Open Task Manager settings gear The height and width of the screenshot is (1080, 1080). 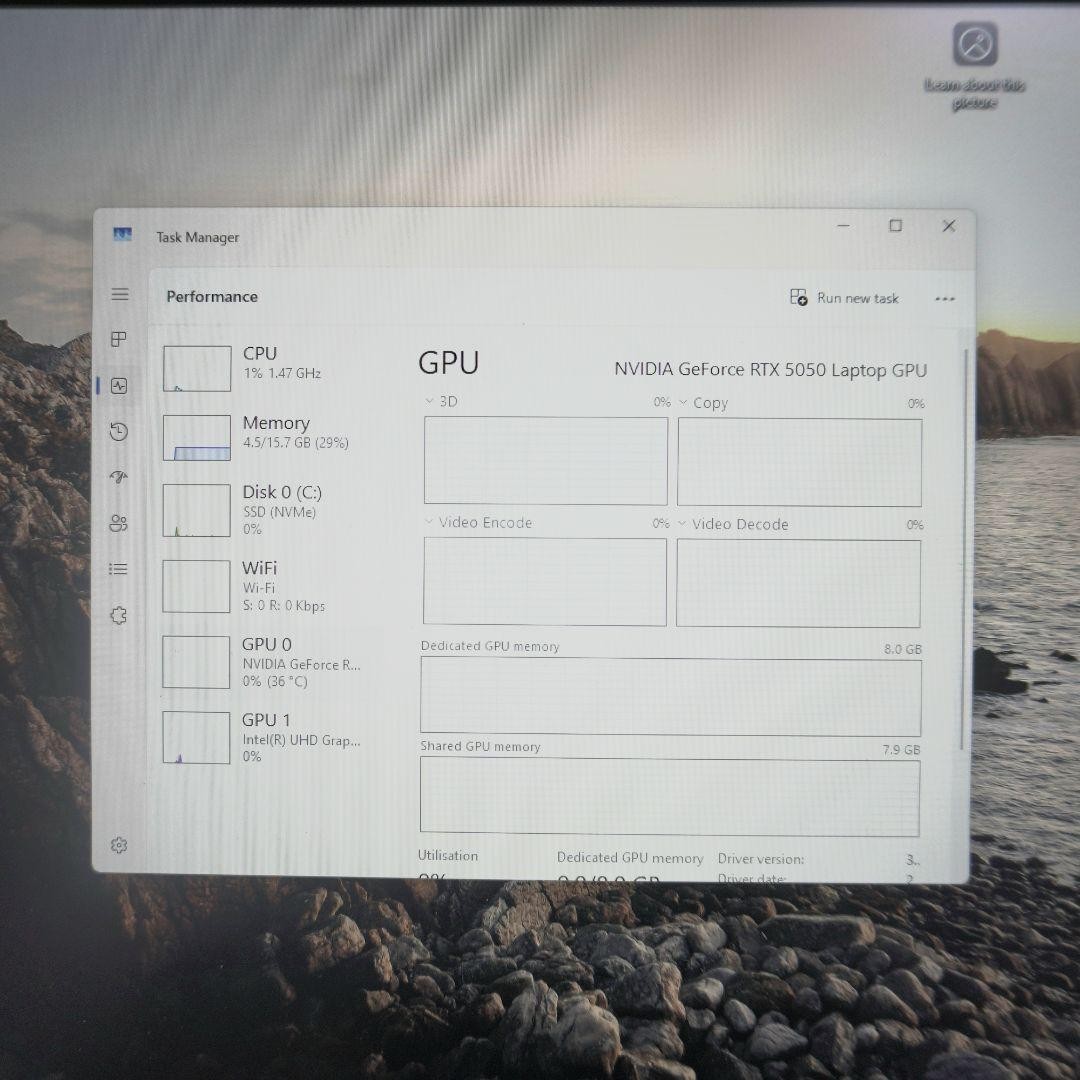point(118,845)
